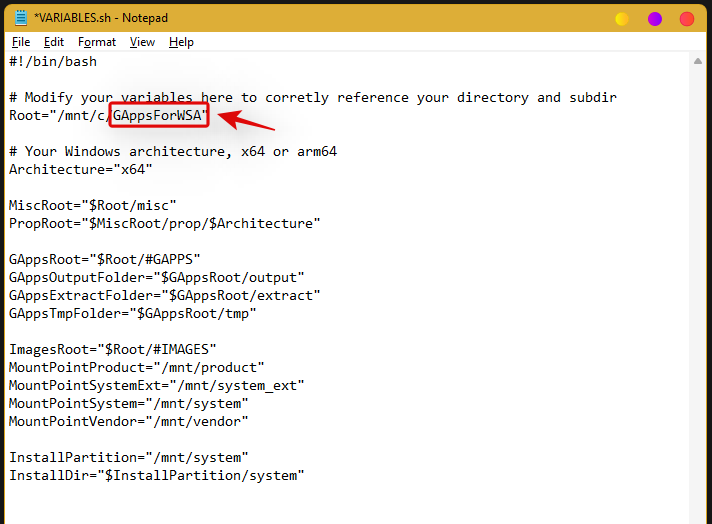Click the vertical scrollbar track
This screenshot has height=524, width=712.
pos(698,300)
